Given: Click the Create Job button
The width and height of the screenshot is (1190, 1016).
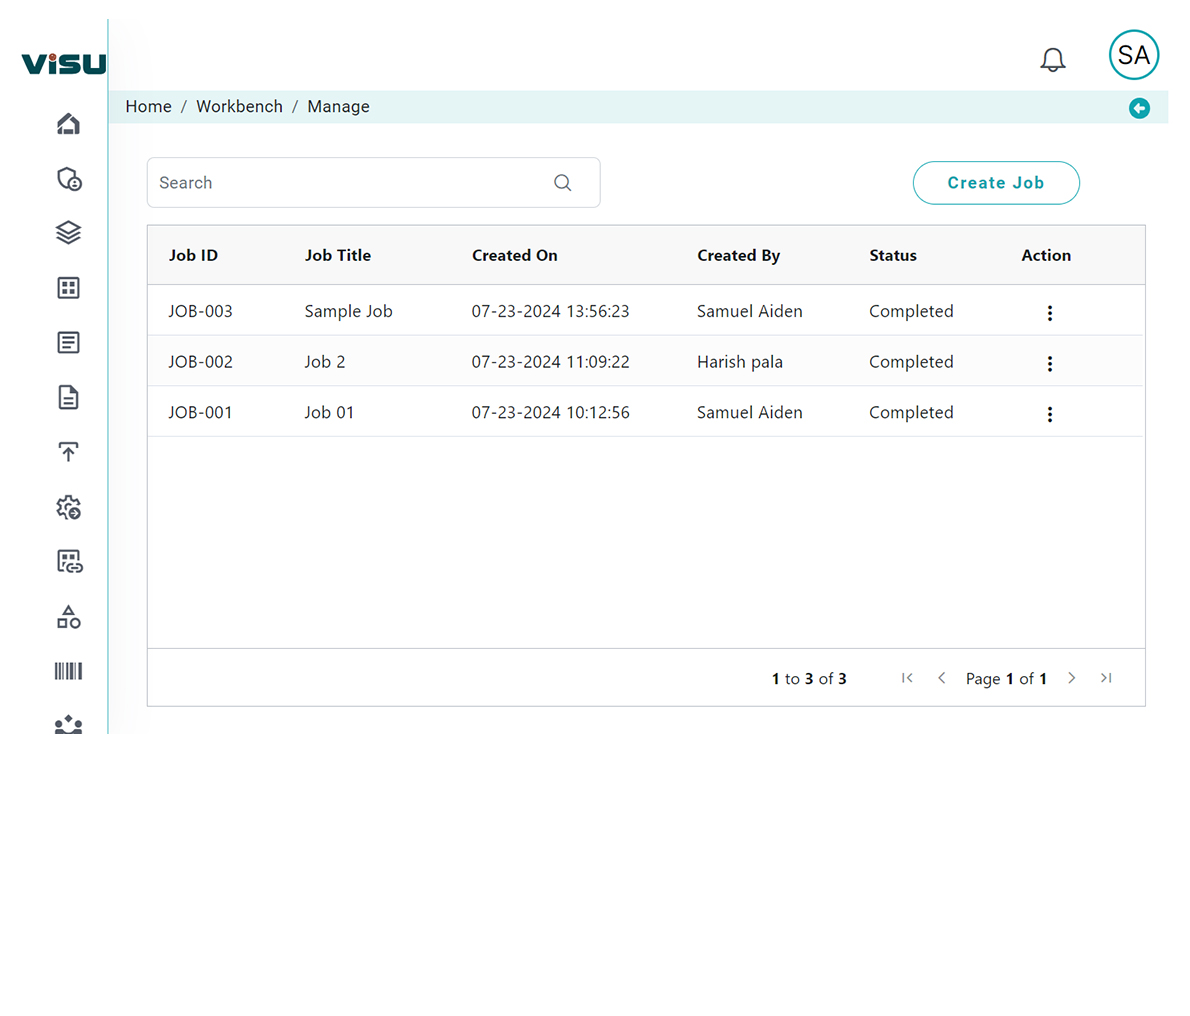Looking at the screenshot, I should click(x=995, y=183).
